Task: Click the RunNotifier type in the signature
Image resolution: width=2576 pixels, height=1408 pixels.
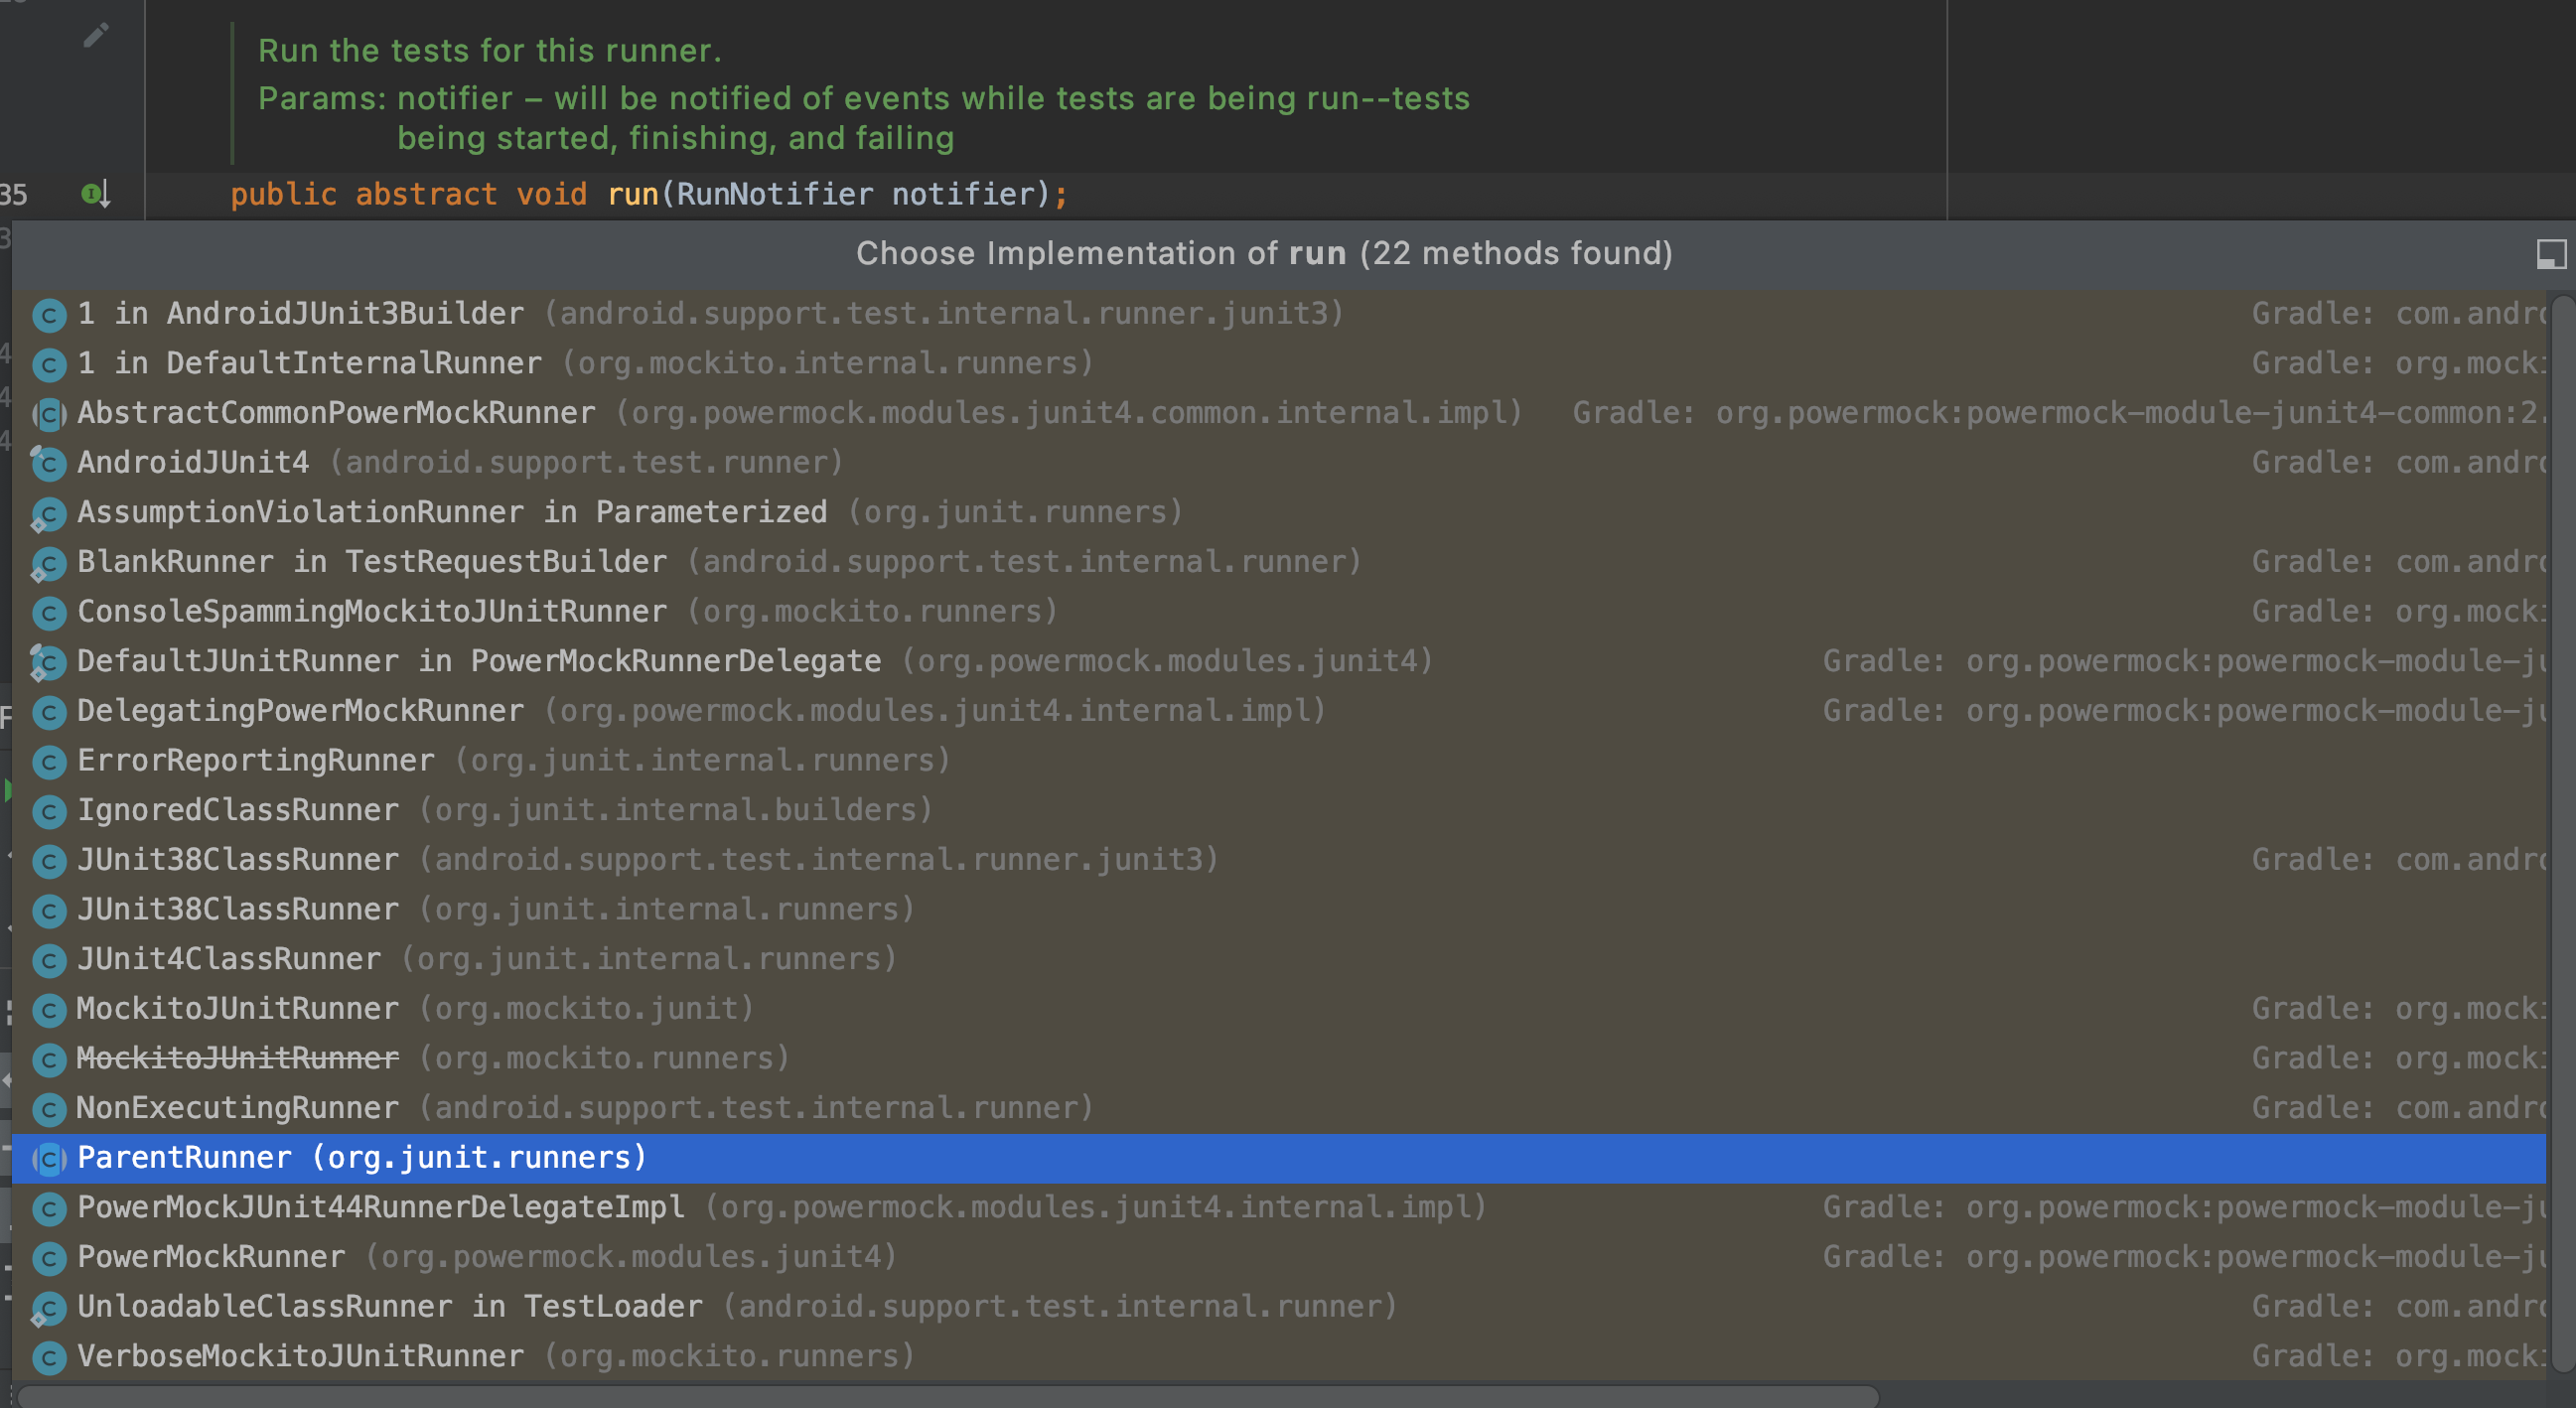Action: pos(775,194)
